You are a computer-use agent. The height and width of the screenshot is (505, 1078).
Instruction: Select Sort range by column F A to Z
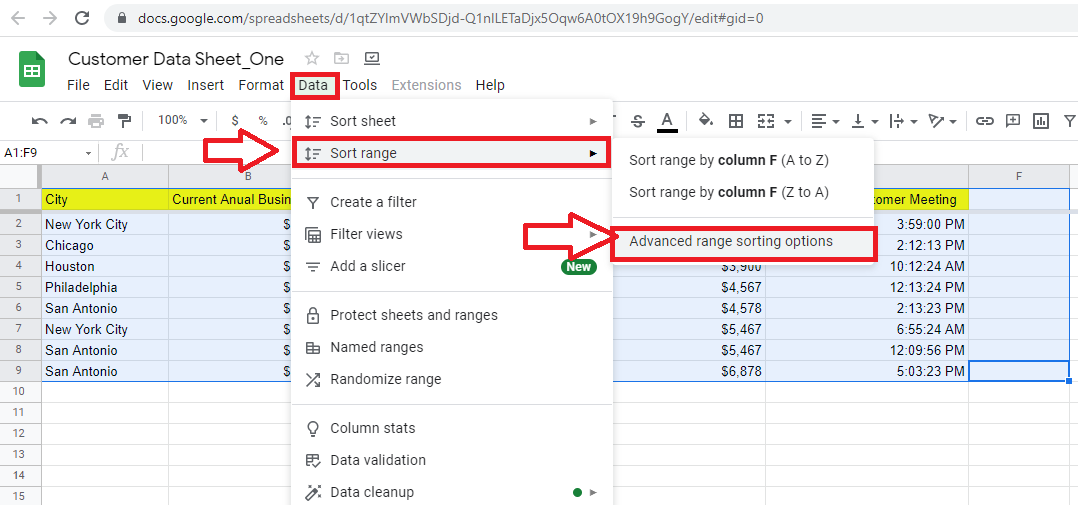click(x=728, y=160)
